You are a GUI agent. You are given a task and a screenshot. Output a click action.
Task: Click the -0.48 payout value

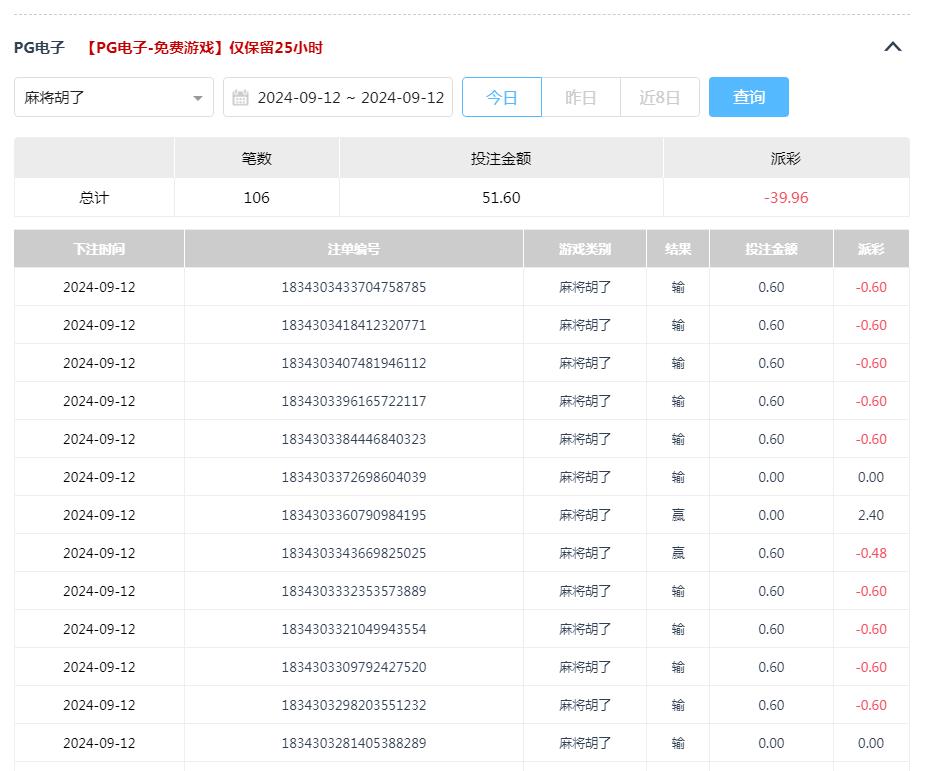point(871,553)
